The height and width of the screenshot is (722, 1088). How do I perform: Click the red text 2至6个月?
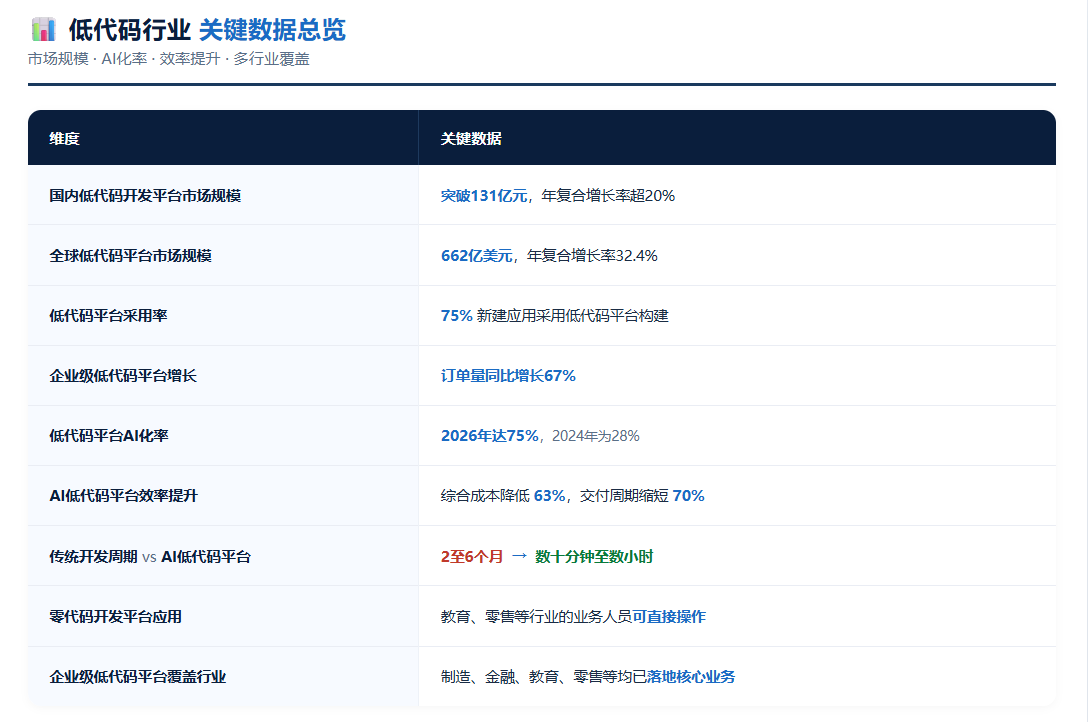click(472, 557)
